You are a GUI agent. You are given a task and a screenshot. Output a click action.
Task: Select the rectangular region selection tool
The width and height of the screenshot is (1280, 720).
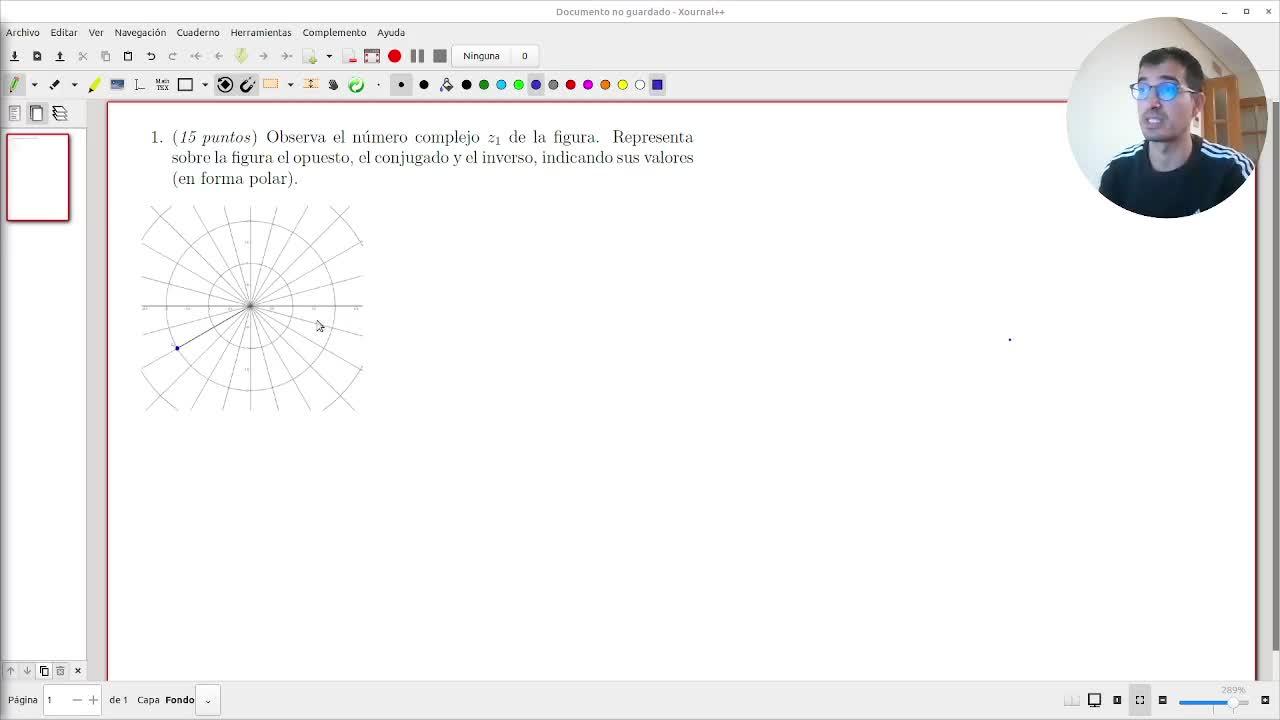tap(271, 85)
